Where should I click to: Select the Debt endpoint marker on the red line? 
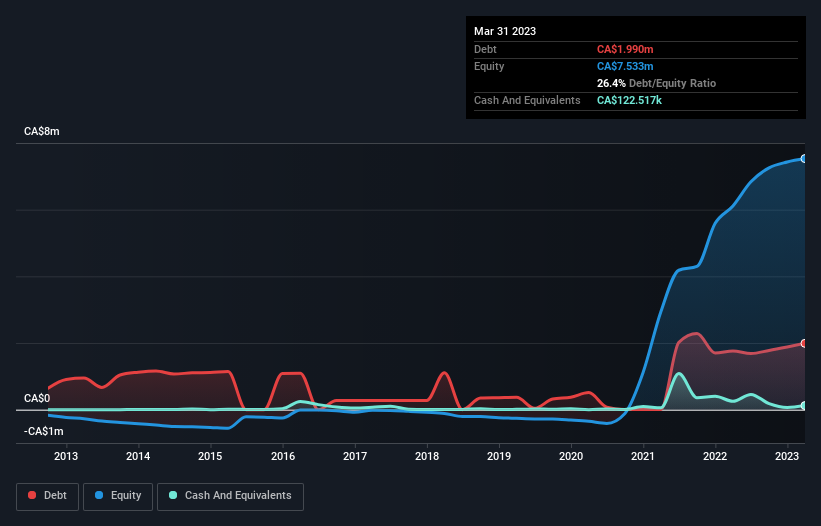coord(804,344)
